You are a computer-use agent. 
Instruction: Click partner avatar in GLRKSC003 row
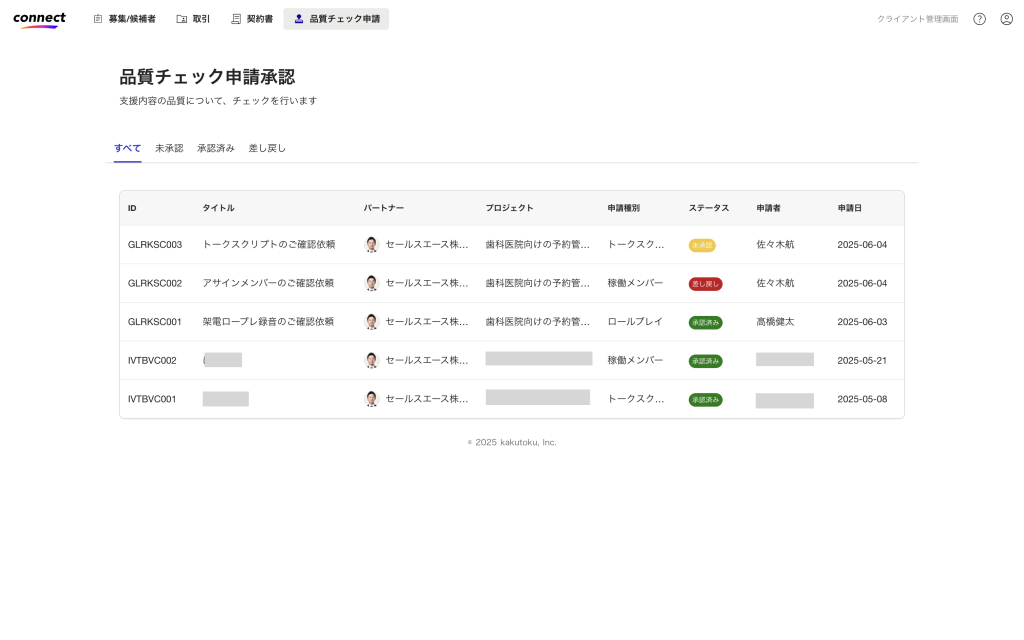pos(372,245)
